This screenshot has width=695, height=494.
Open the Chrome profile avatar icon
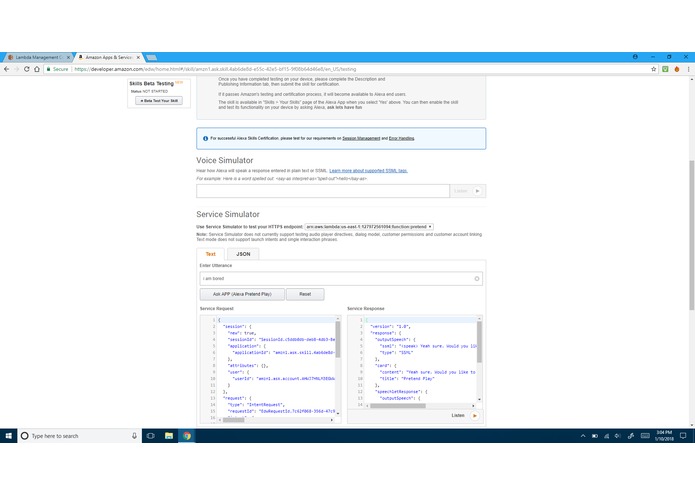point(635,57)
